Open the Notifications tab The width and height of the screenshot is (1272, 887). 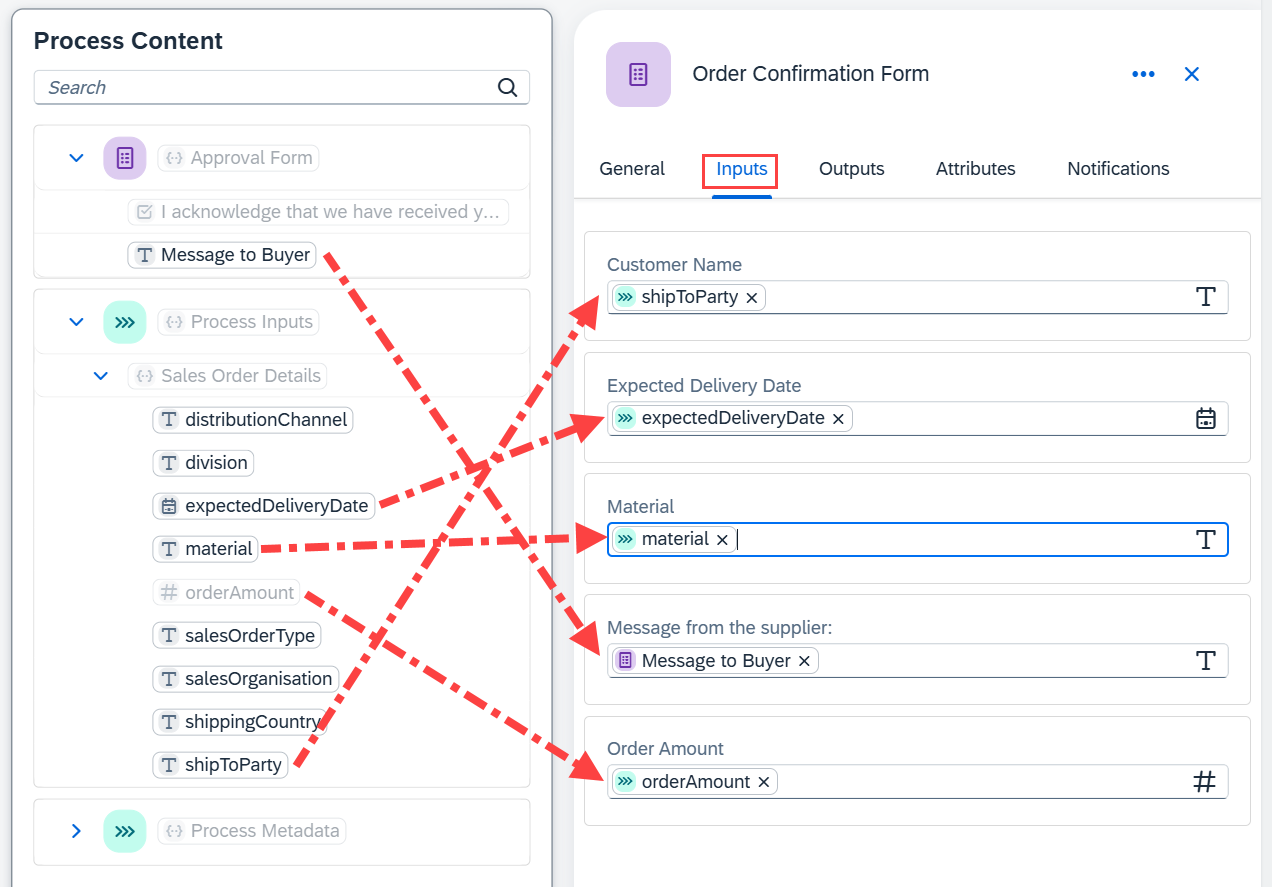1118,169
